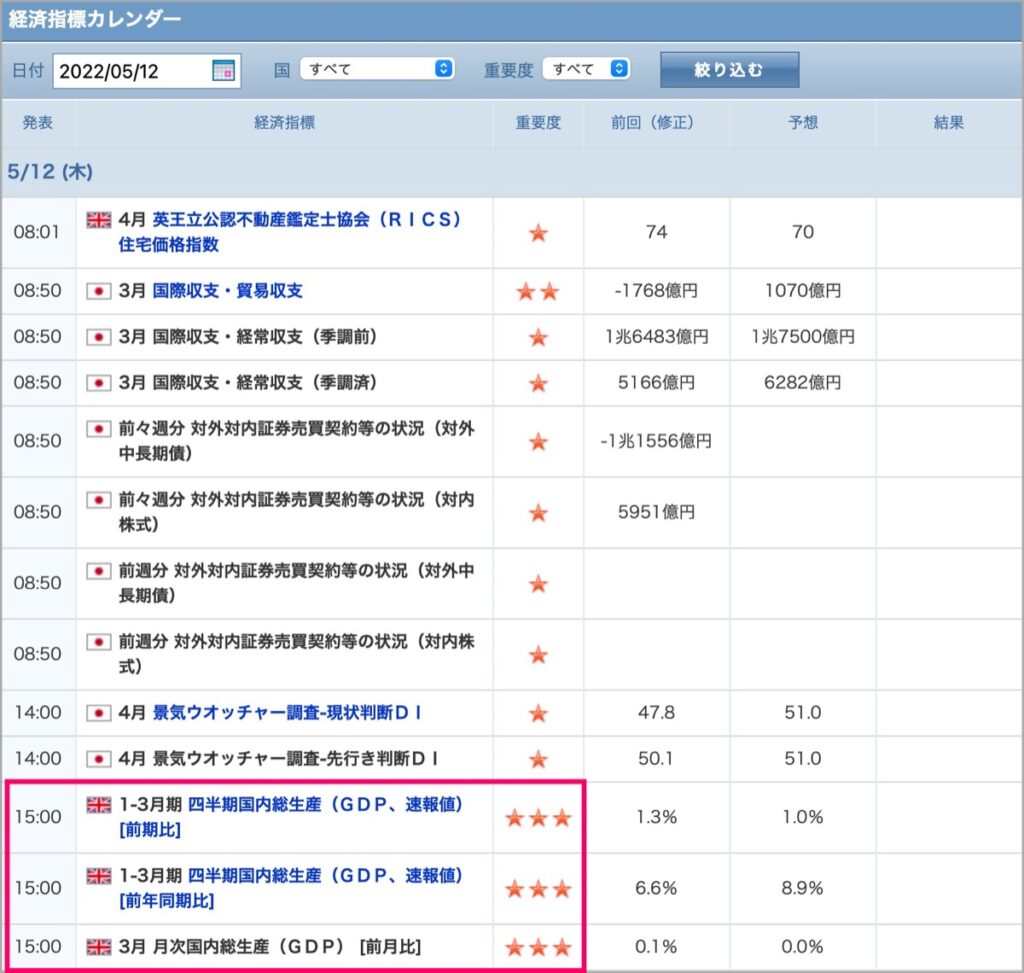Click the 絞り込む filter button
The width and height of the screenshot is (1024, 973).
(729, 70)
